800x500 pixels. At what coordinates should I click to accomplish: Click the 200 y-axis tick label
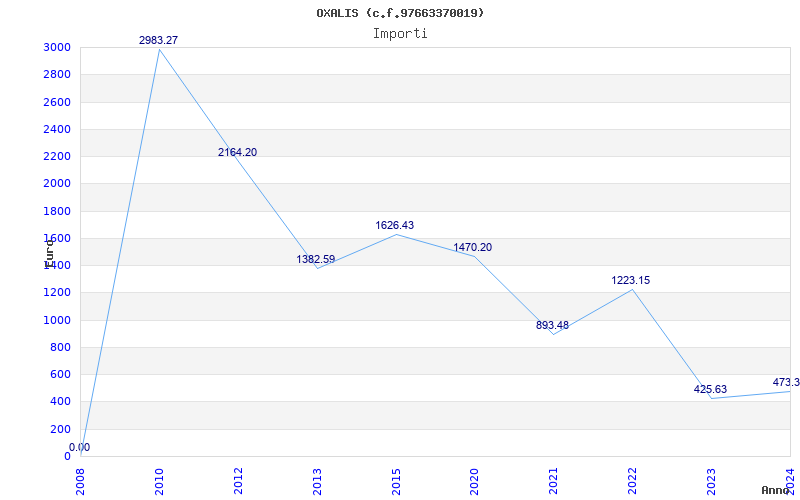click(x=61, y=429)
